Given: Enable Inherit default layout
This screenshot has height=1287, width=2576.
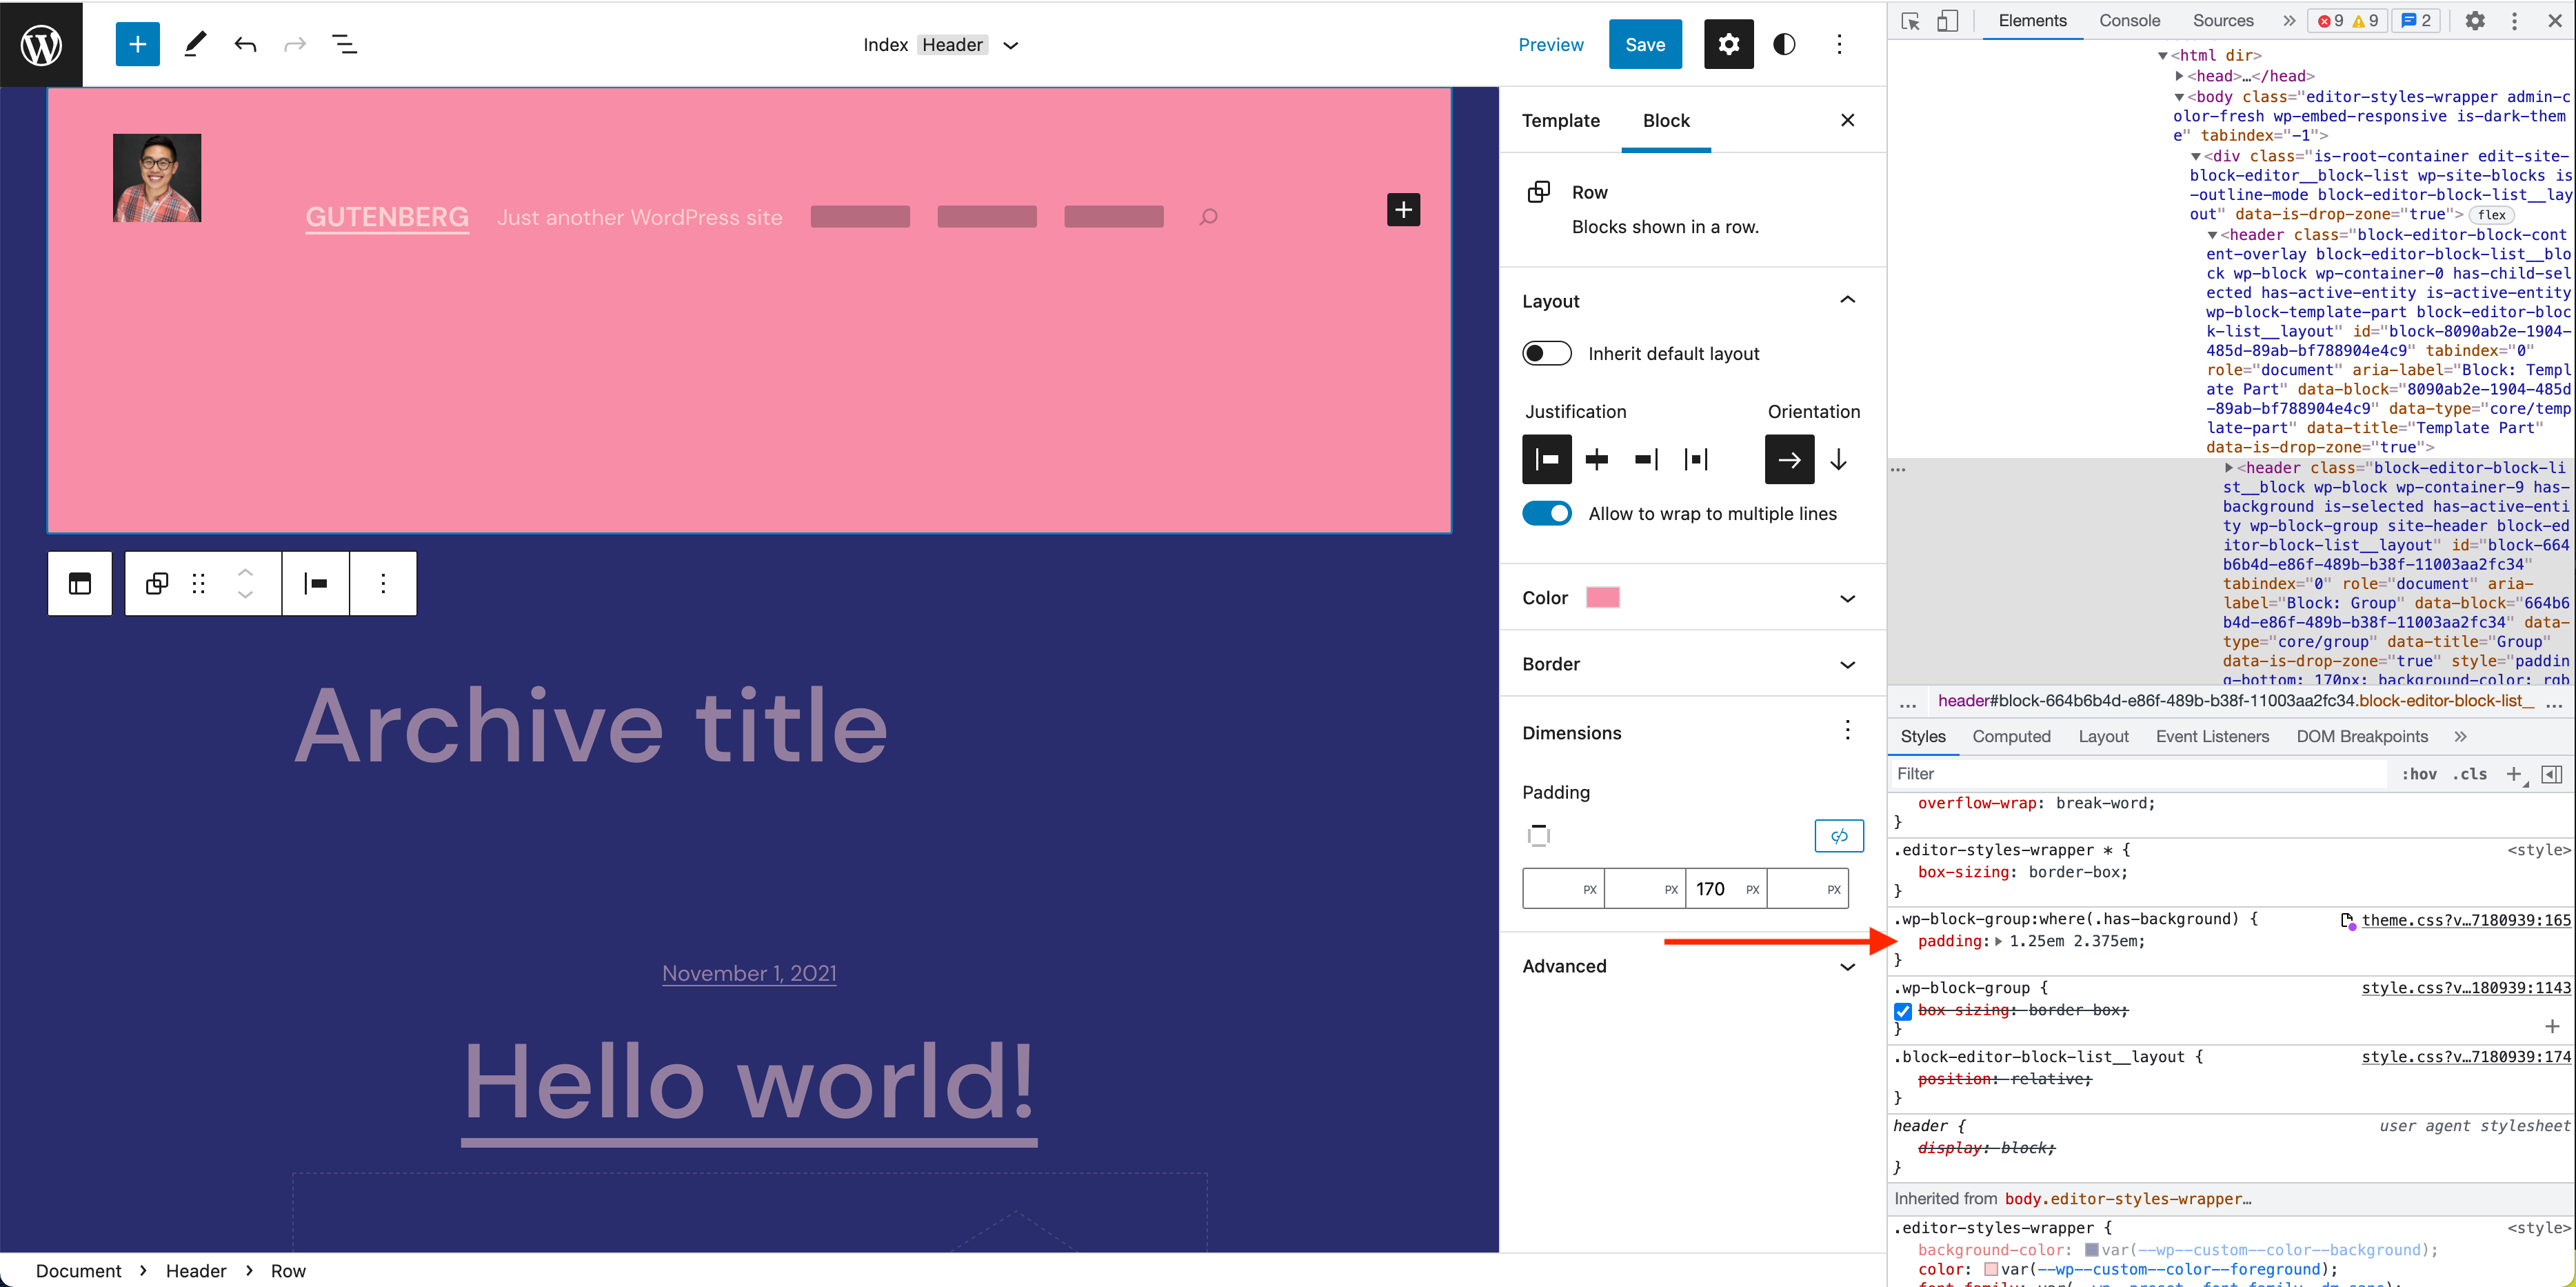Looking at the screenshot, I should click(1546, 353).
